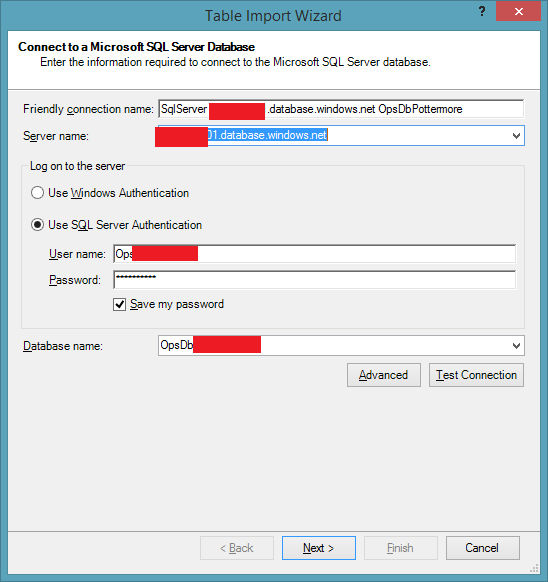
Task: Click the 'Connect to a Microsoft SQL Server Database' heading
Action: (136, 47)
